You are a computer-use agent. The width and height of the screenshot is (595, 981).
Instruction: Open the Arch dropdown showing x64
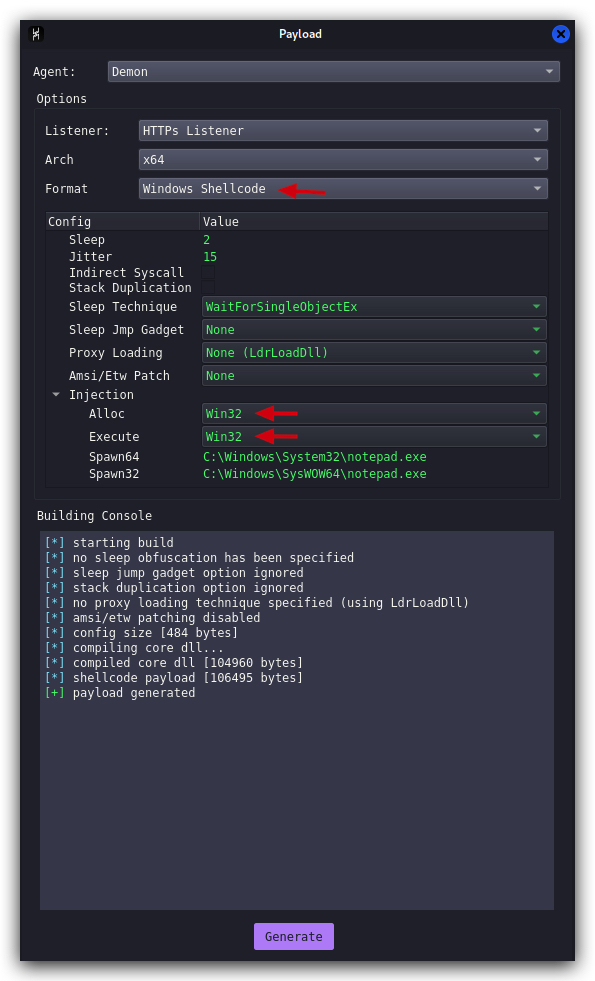click(343, 160)
